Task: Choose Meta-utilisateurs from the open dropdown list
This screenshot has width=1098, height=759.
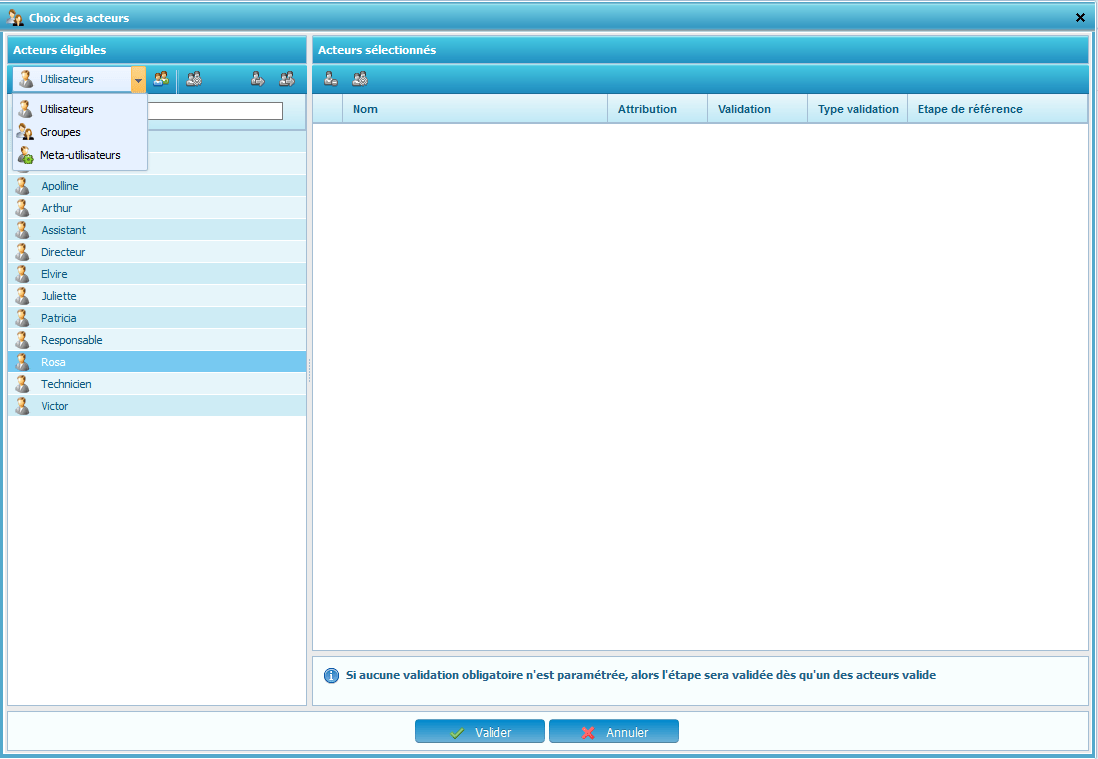Action: pos(80,155)
